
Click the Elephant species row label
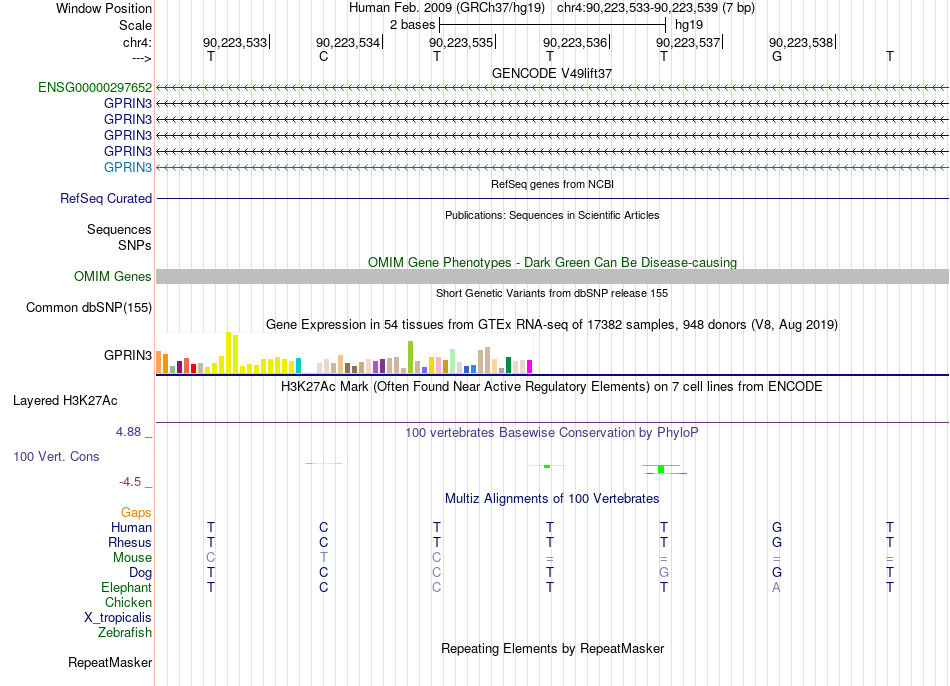[x=127, y=587]
